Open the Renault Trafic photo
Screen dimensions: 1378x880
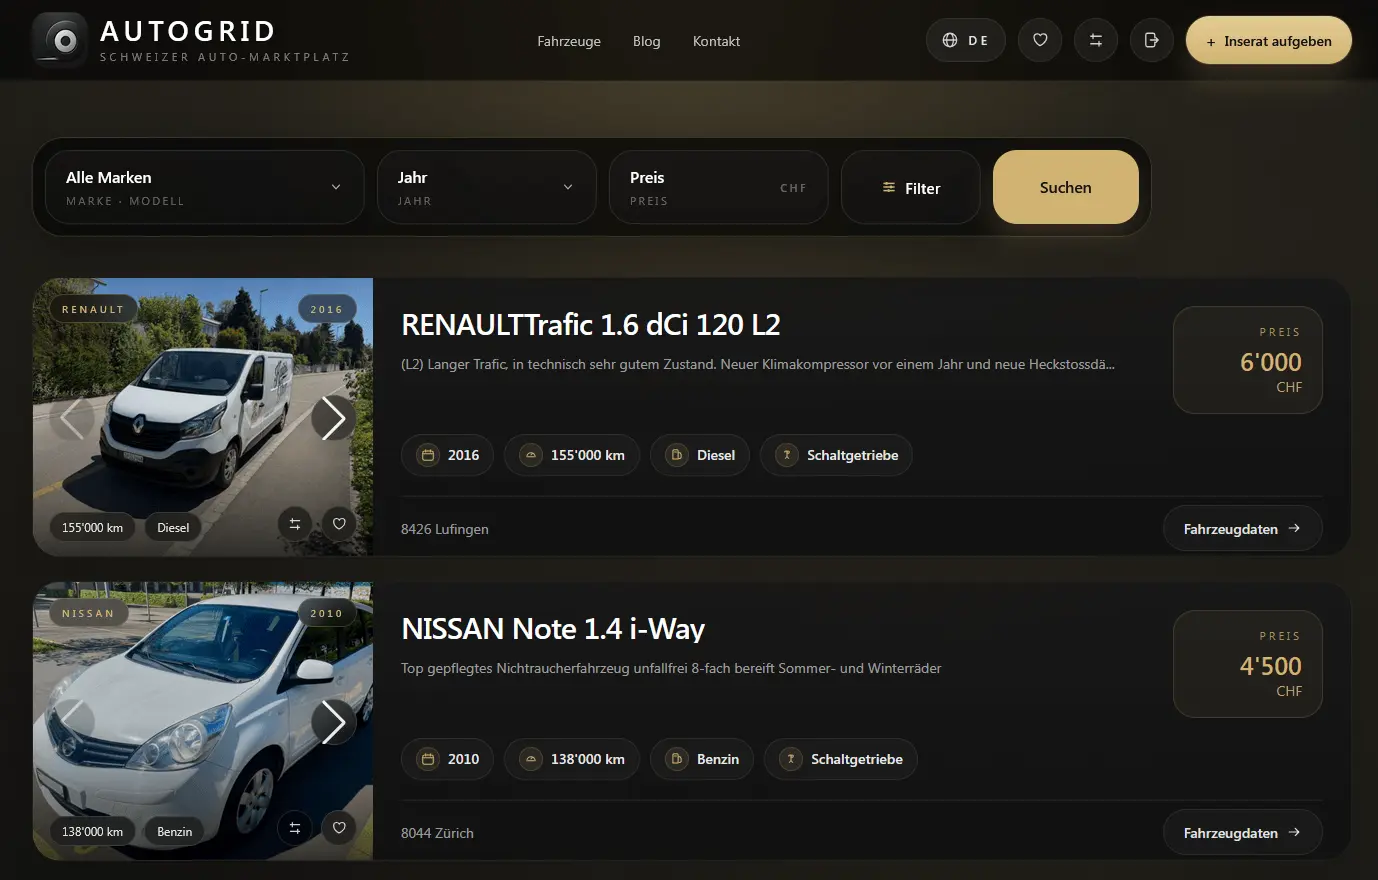(x=203, y=416)
